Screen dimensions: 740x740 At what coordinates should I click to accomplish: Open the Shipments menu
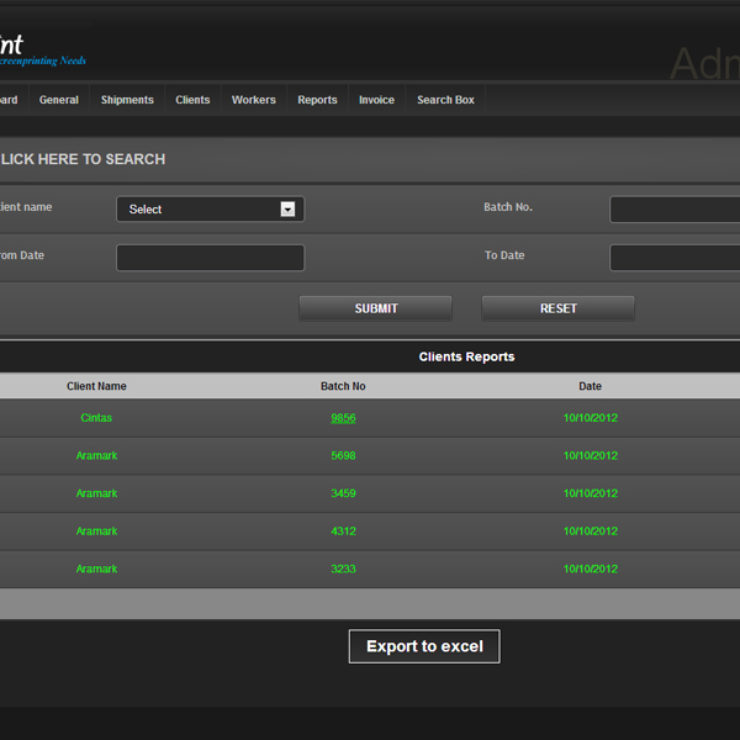pyautogui.click(x=127, y=100)
